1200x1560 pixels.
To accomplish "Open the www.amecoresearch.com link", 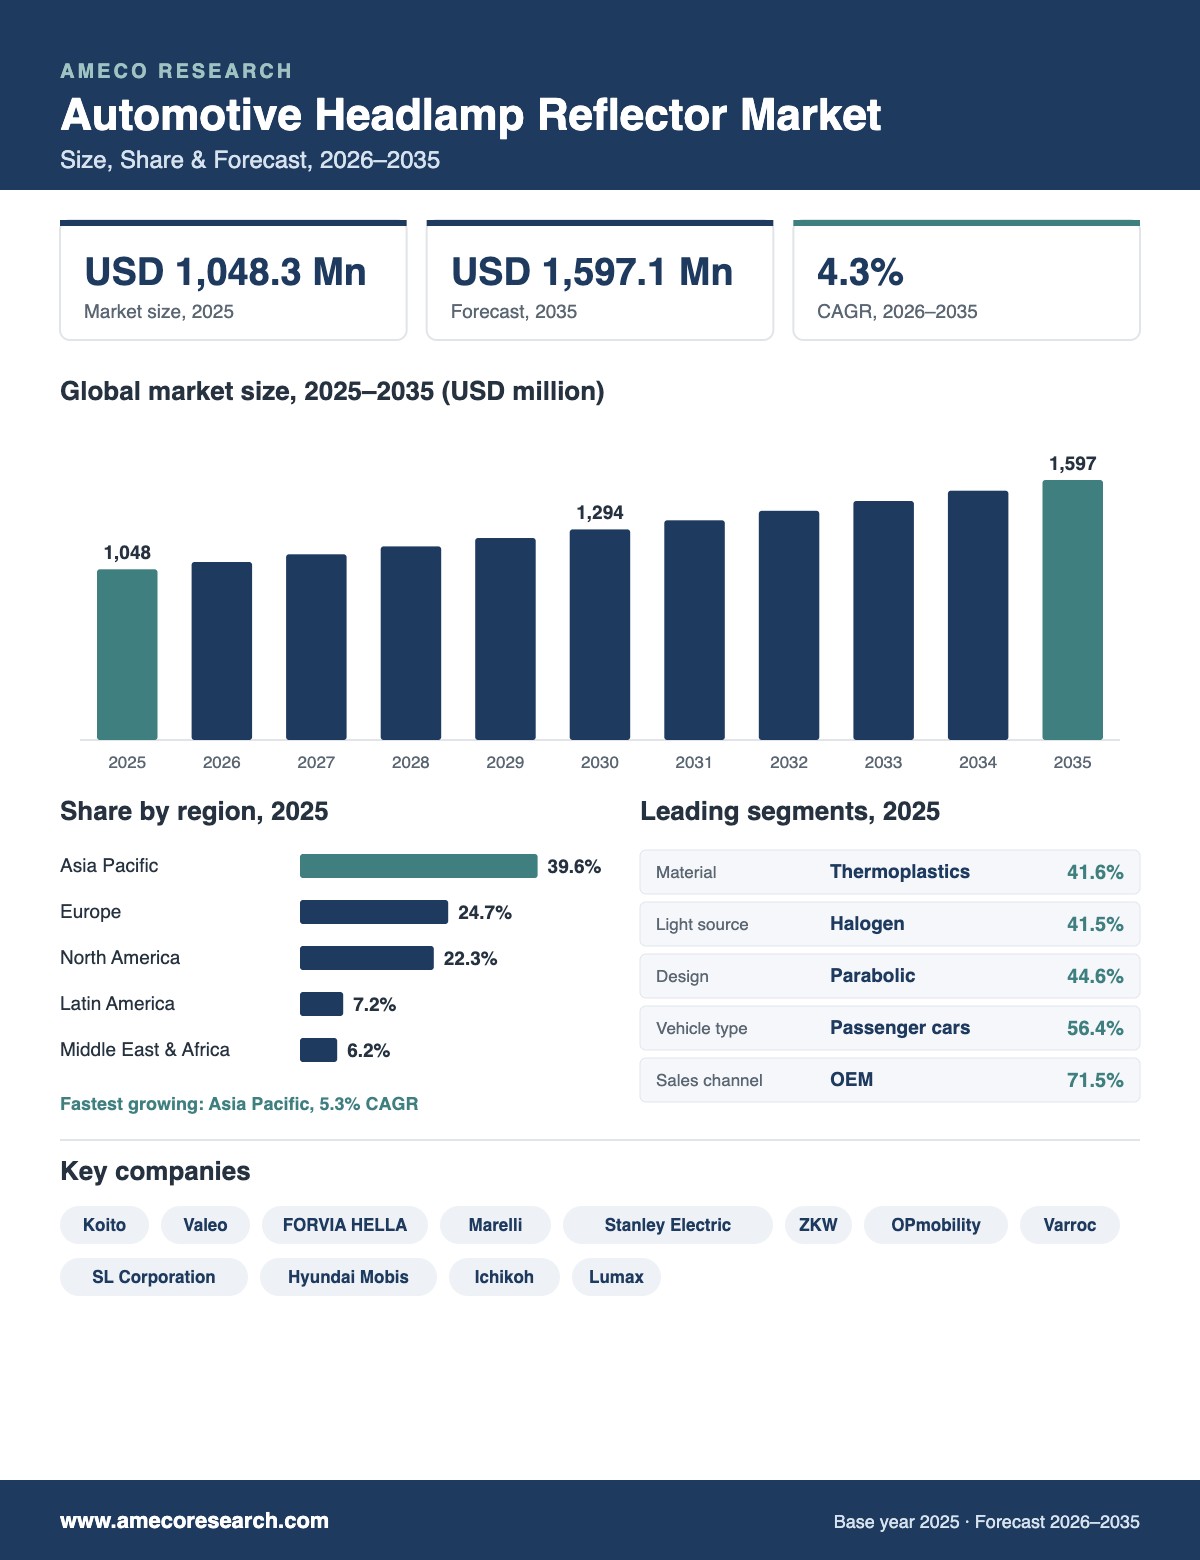I will coord(194,1521).
